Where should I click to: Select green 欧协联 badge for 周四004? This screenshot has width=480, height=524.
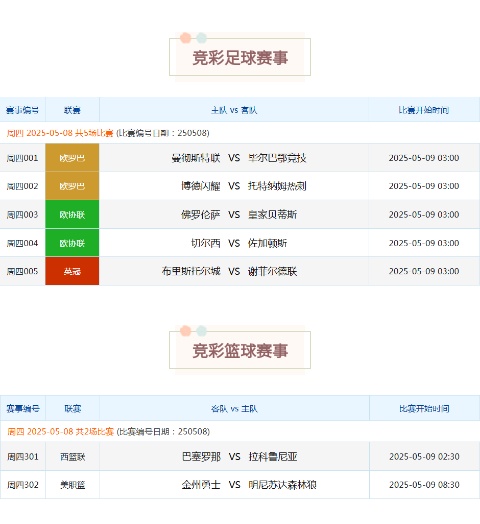pos(72,243)
